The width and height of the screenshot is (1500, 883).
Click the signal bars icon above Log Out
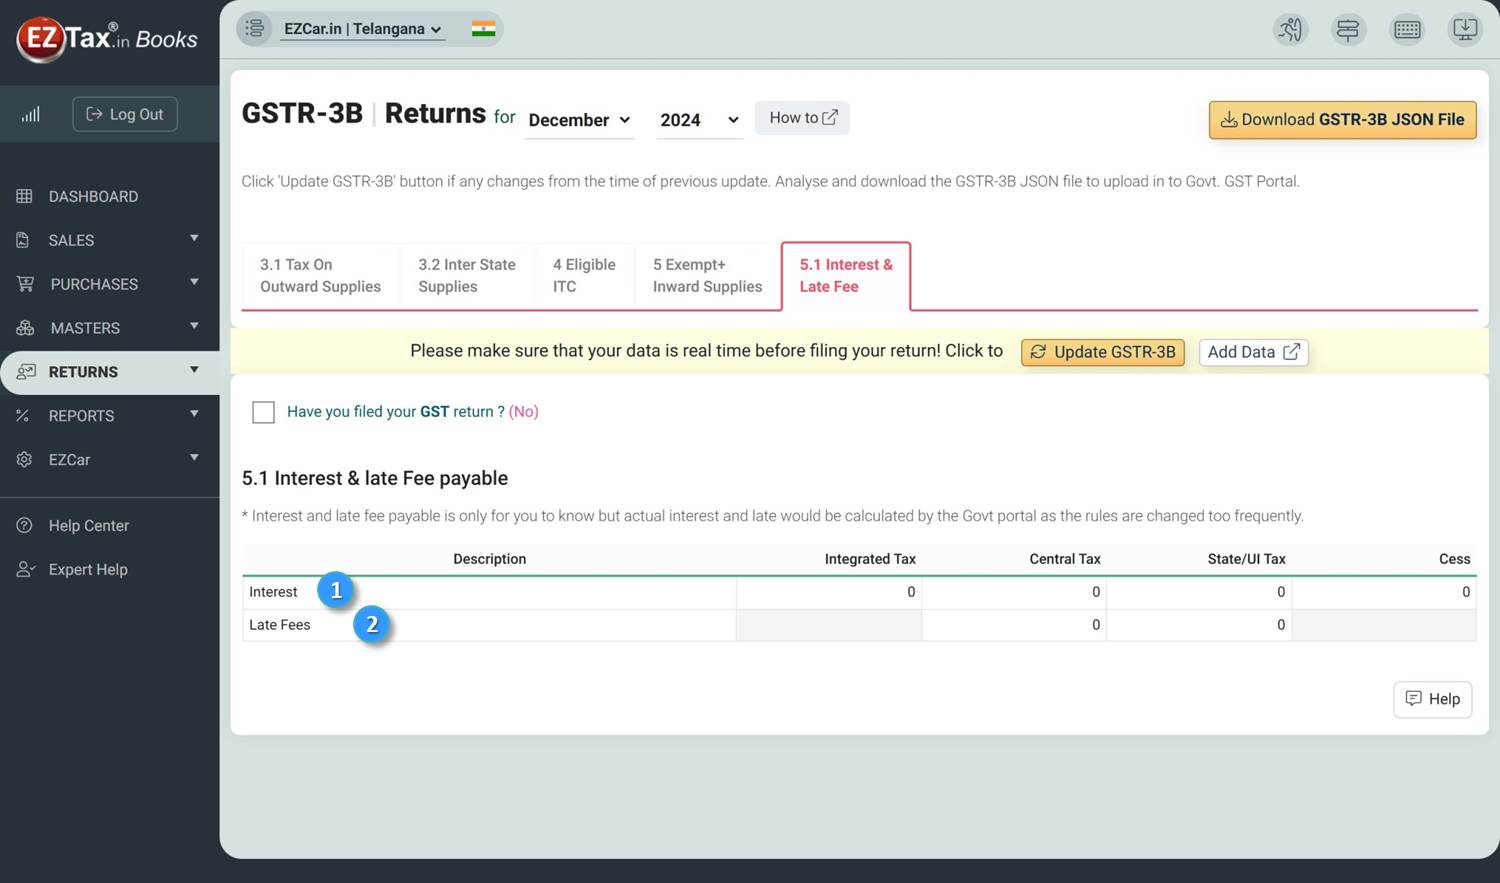[x=30, y=114]
